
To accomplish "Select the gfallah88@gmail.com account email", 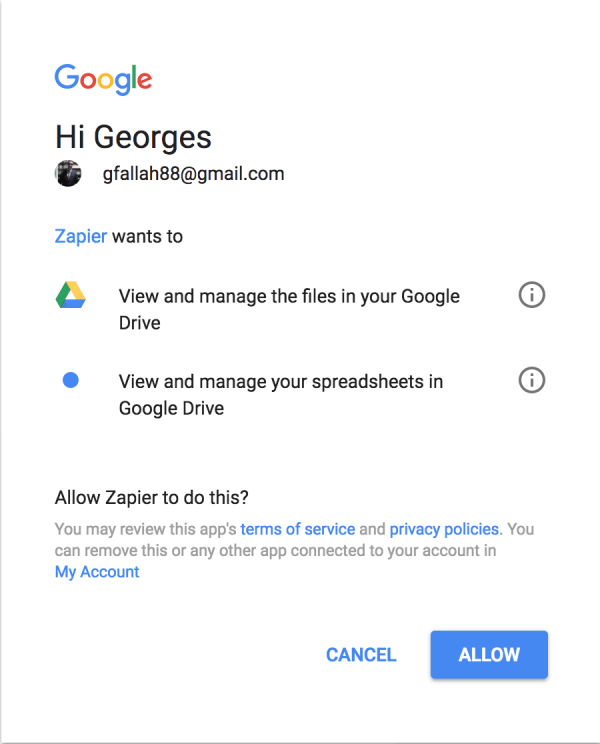I will click(193, 174).
